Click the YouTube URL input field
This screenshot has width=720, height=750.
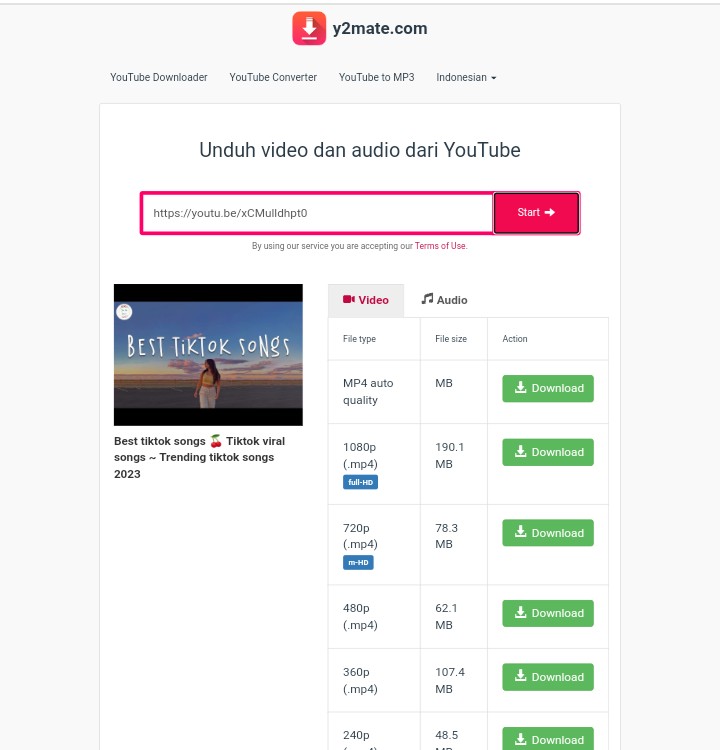point(317,213)
